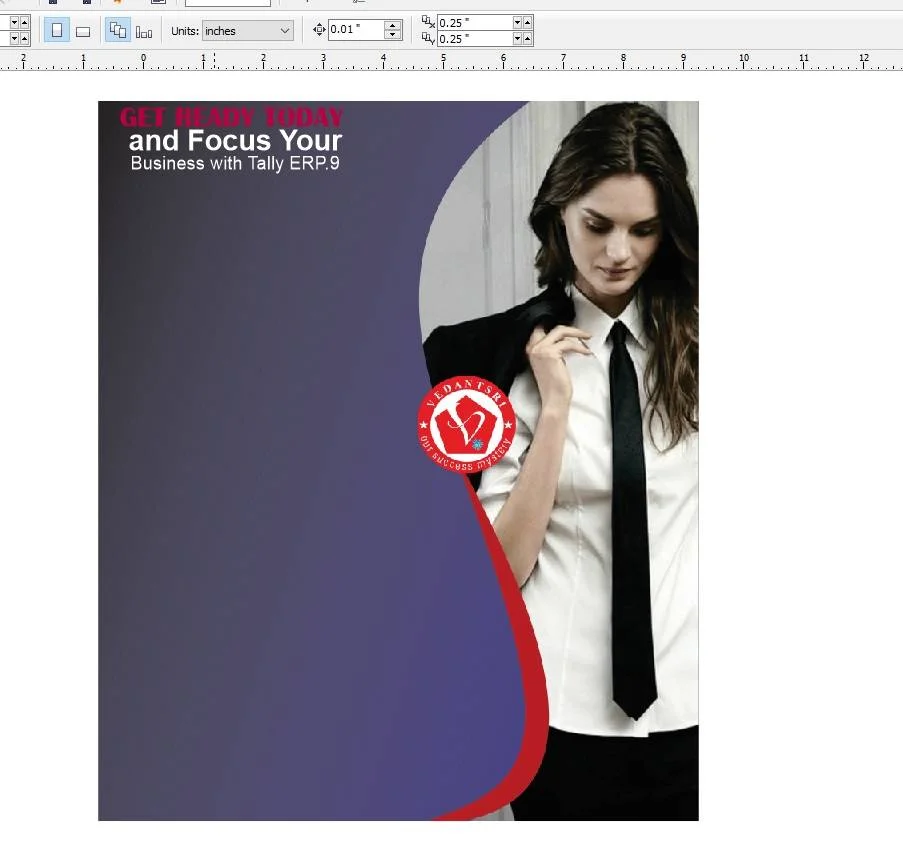Increase page height with up arrow
Screen dimensions: 903x849
click(24, 39)
